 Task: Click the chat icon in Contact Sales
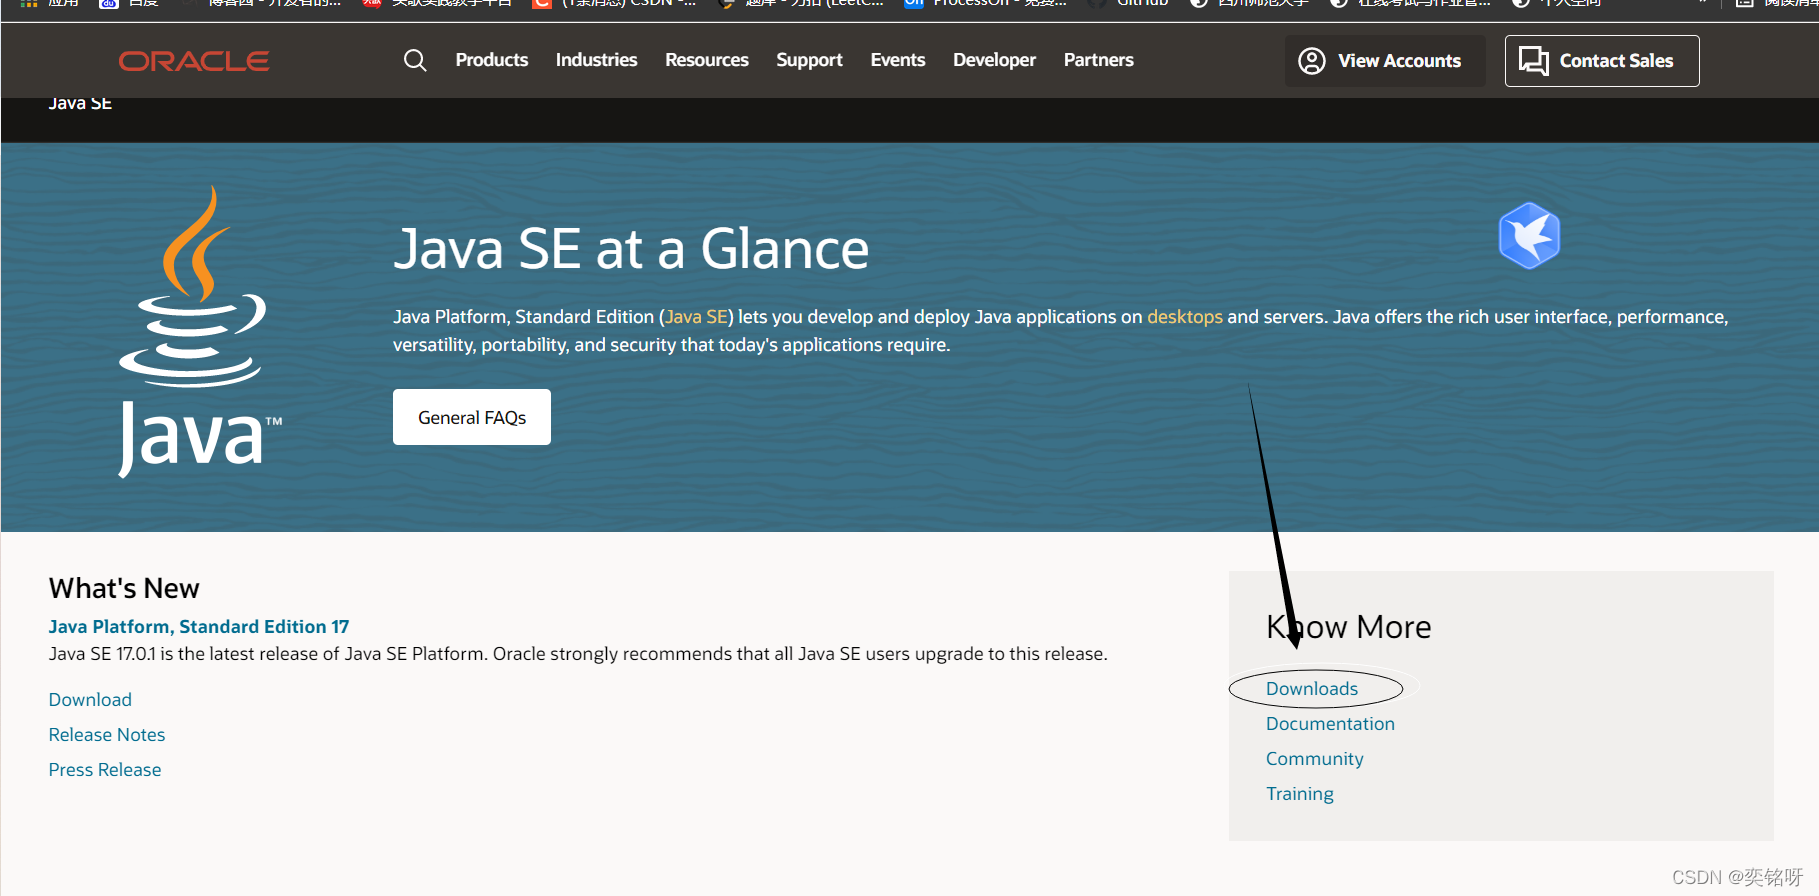click(1534, 61)
